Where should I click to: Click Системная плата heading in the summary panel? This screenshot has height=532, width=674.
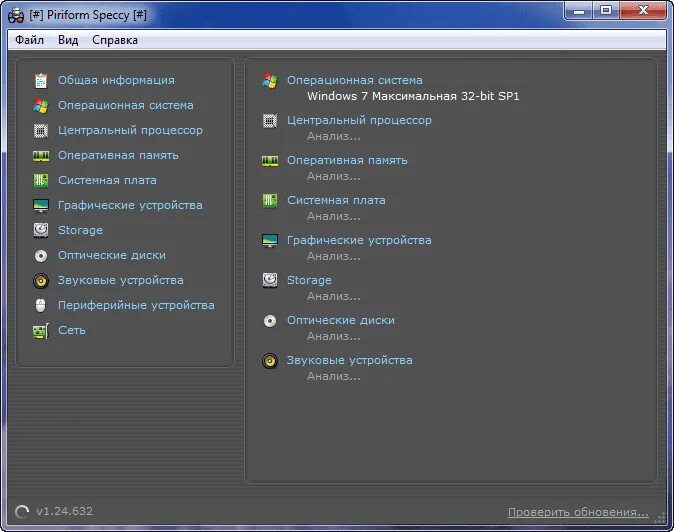tap(336, 200)
